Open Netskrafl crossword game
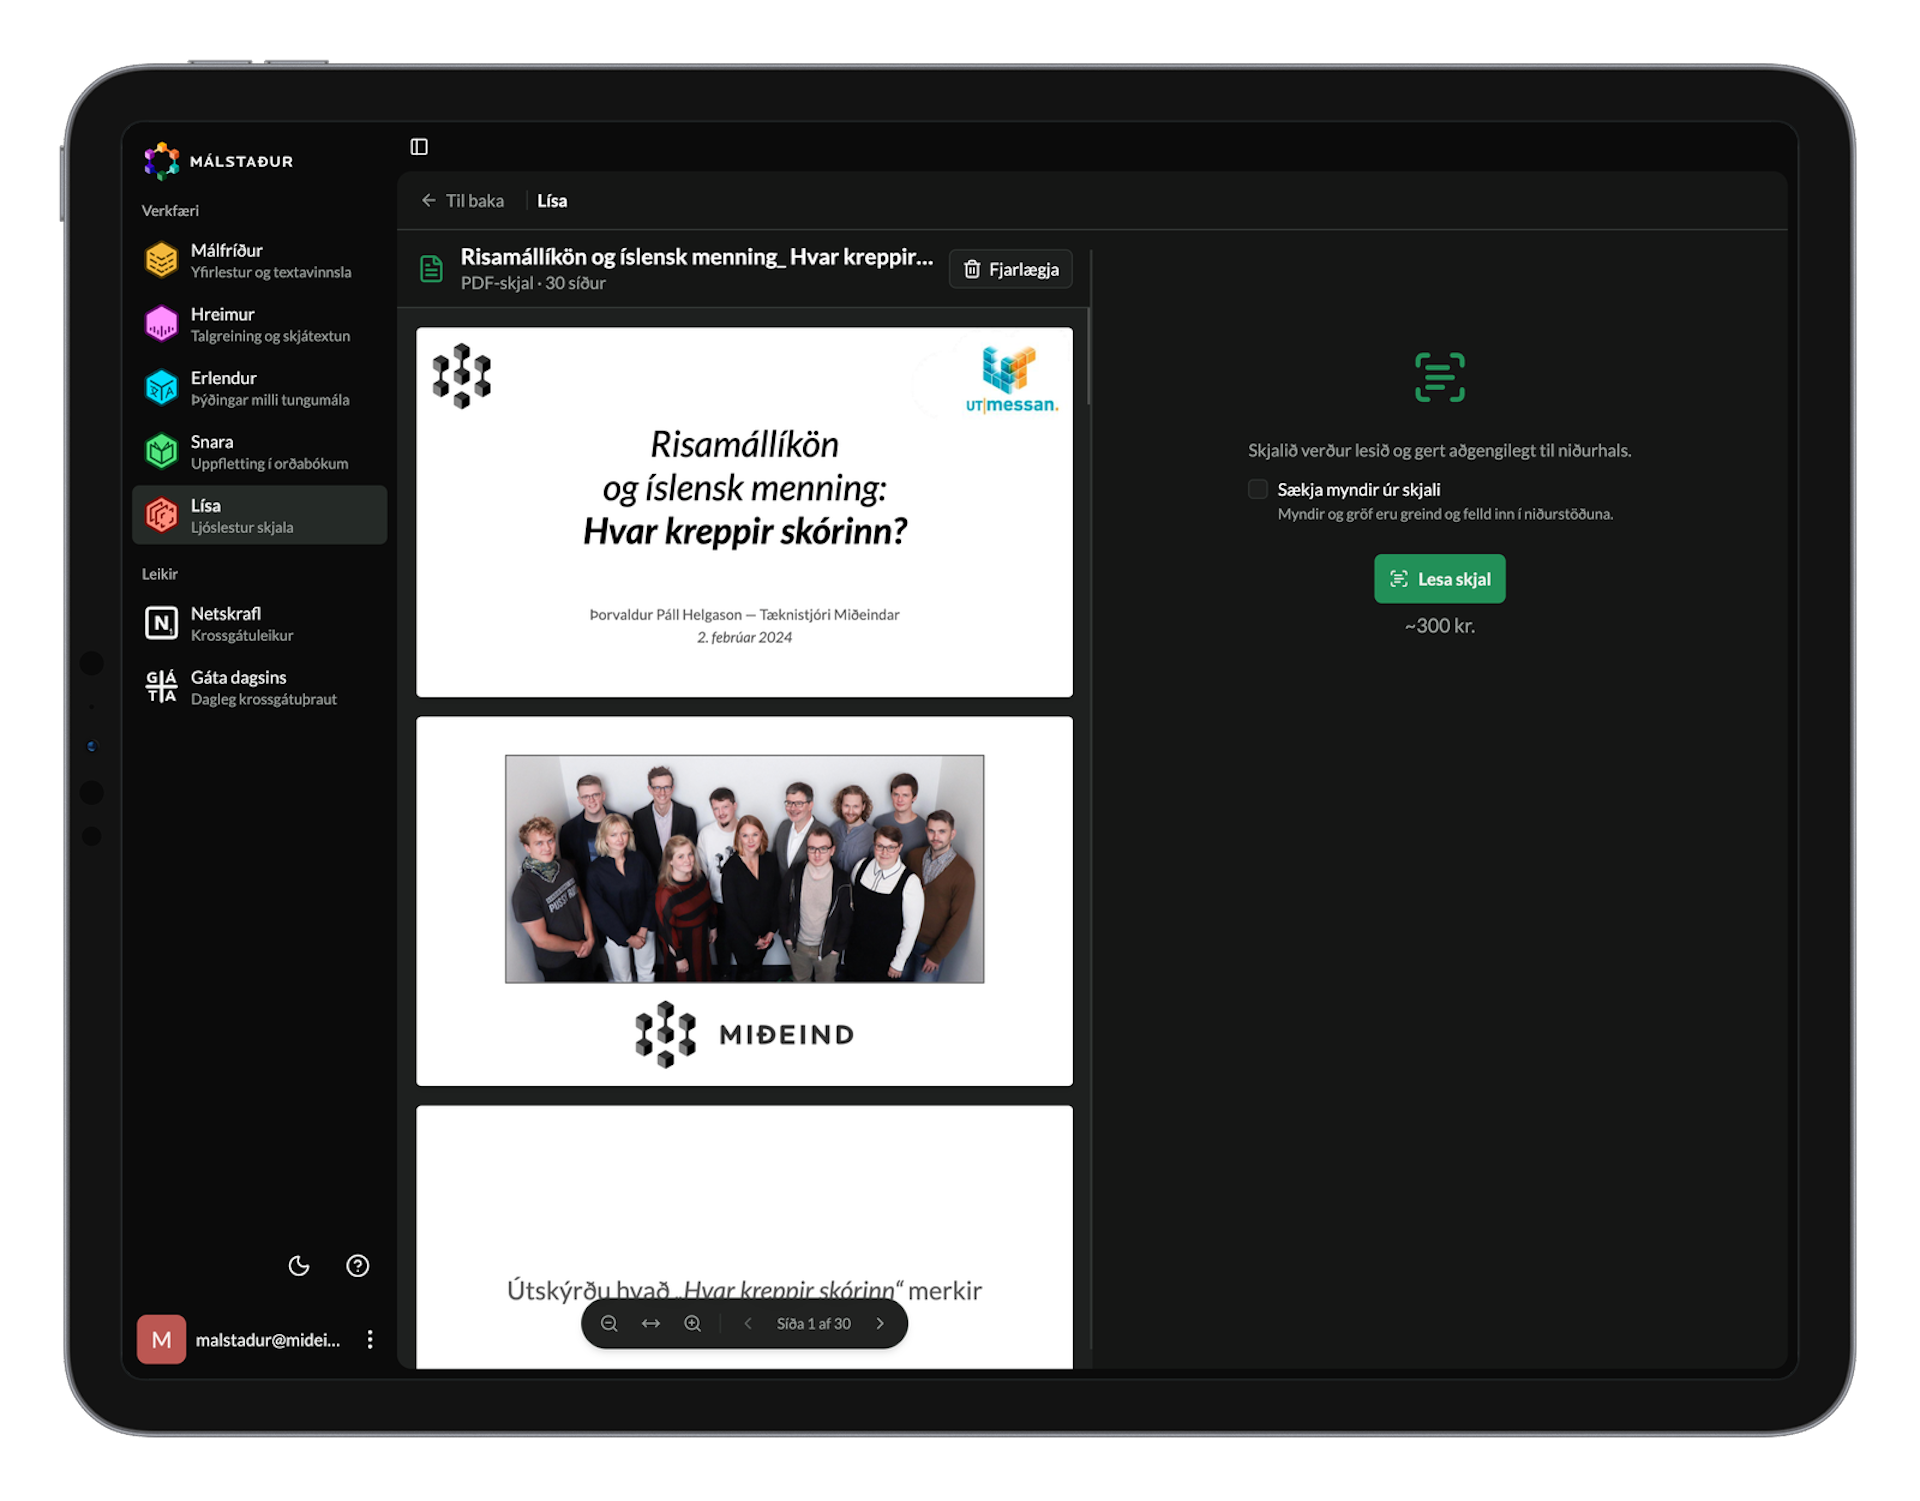 [259, 623]
